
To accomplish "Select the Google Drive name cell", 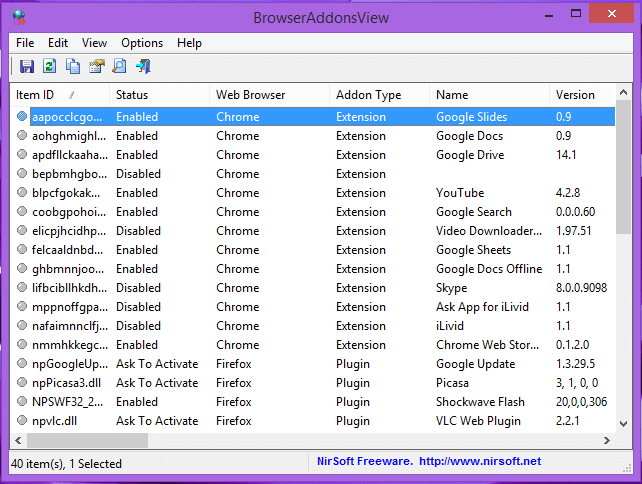I will coord(470,155).
